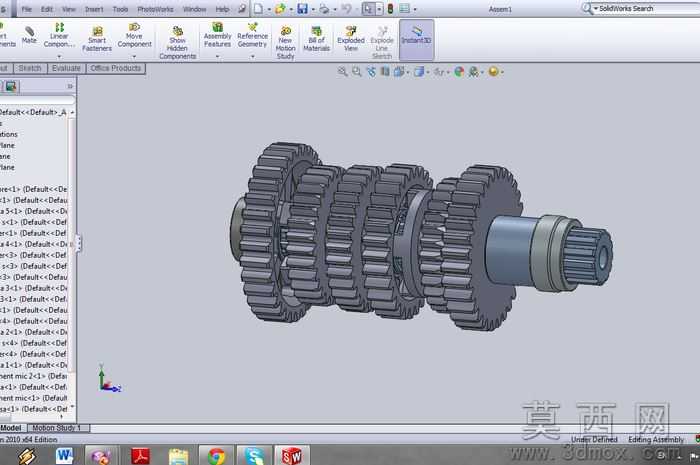Expand the New document dropdown arrow
The image size is (700, 465).
(x=269, y=9)
